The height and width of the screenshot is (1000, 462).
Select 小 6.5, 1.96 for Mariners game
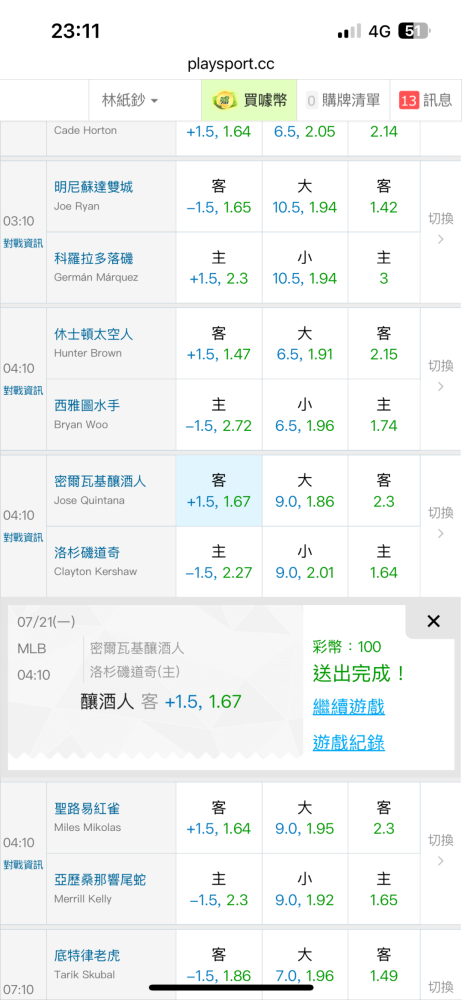tap(304, 415)
